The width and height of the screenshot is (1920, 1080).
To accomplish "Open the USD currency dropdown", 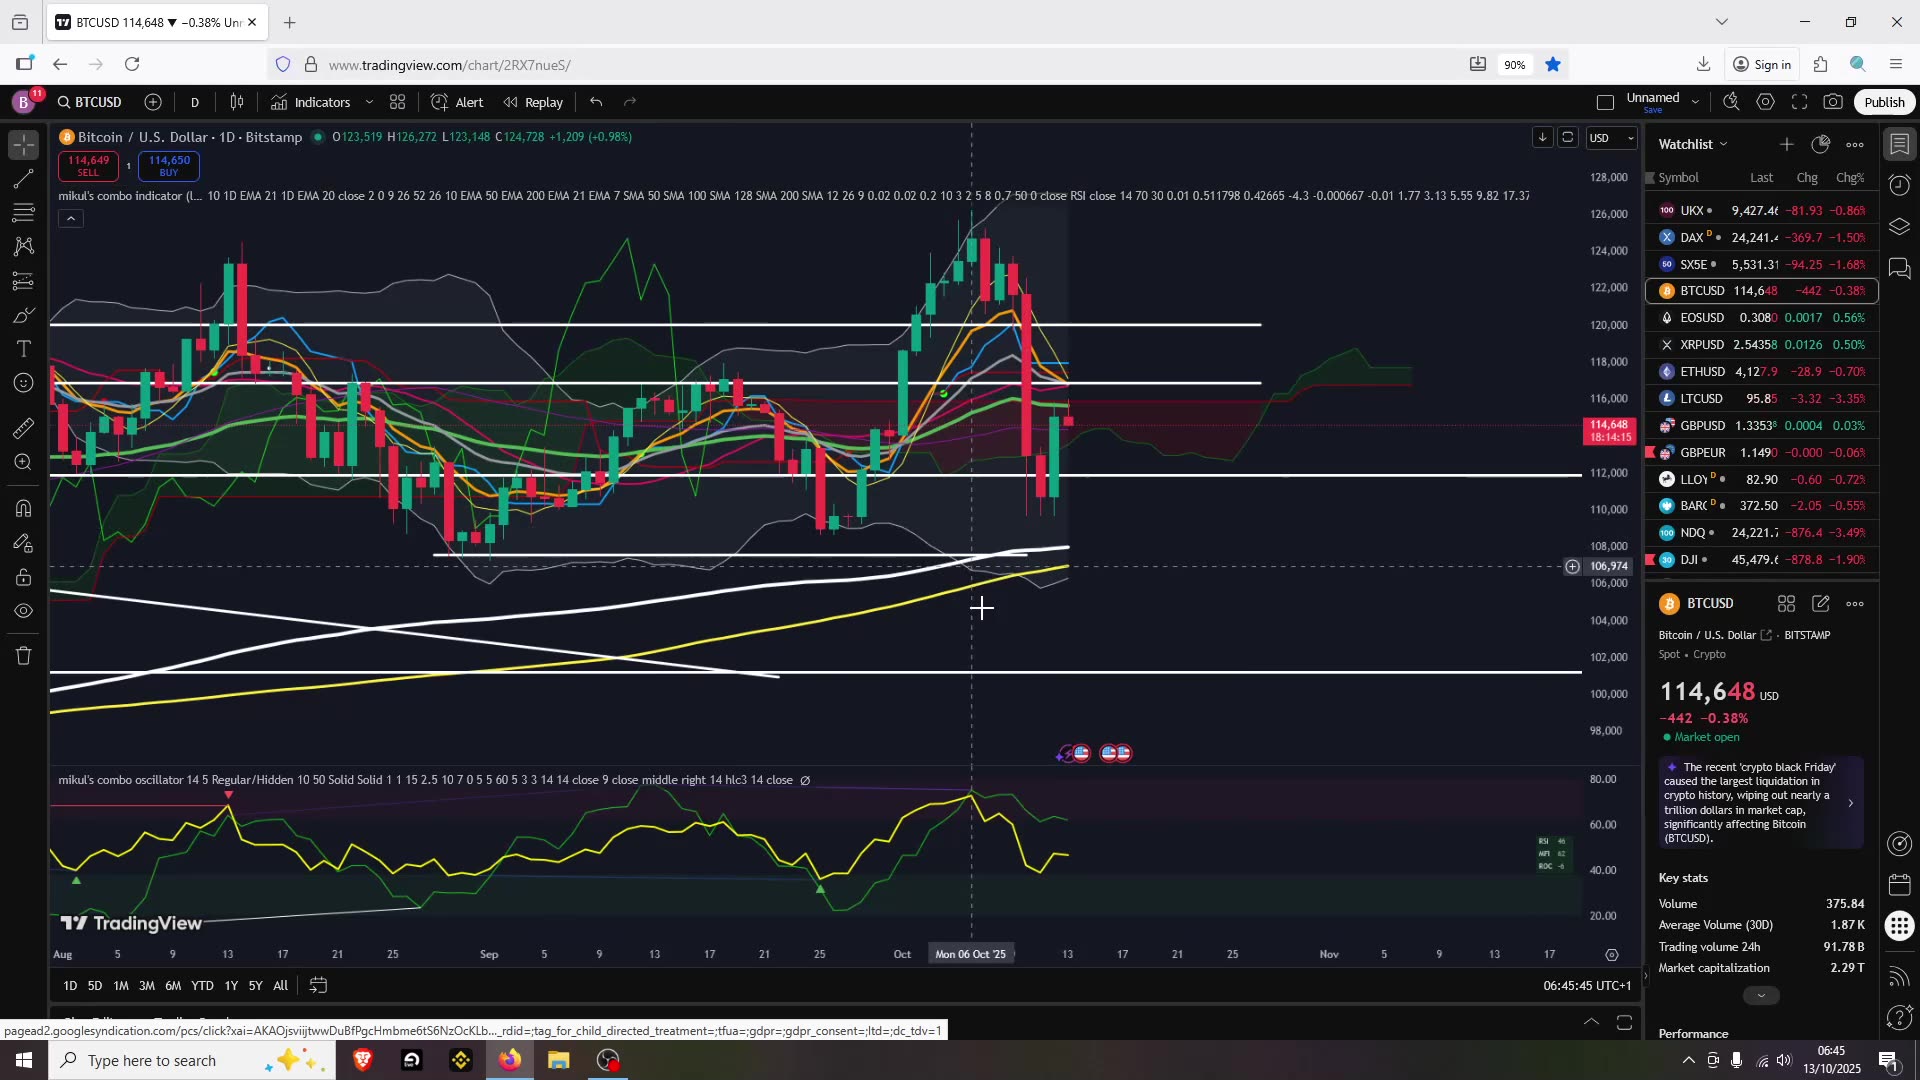I will pos(1610,138).
